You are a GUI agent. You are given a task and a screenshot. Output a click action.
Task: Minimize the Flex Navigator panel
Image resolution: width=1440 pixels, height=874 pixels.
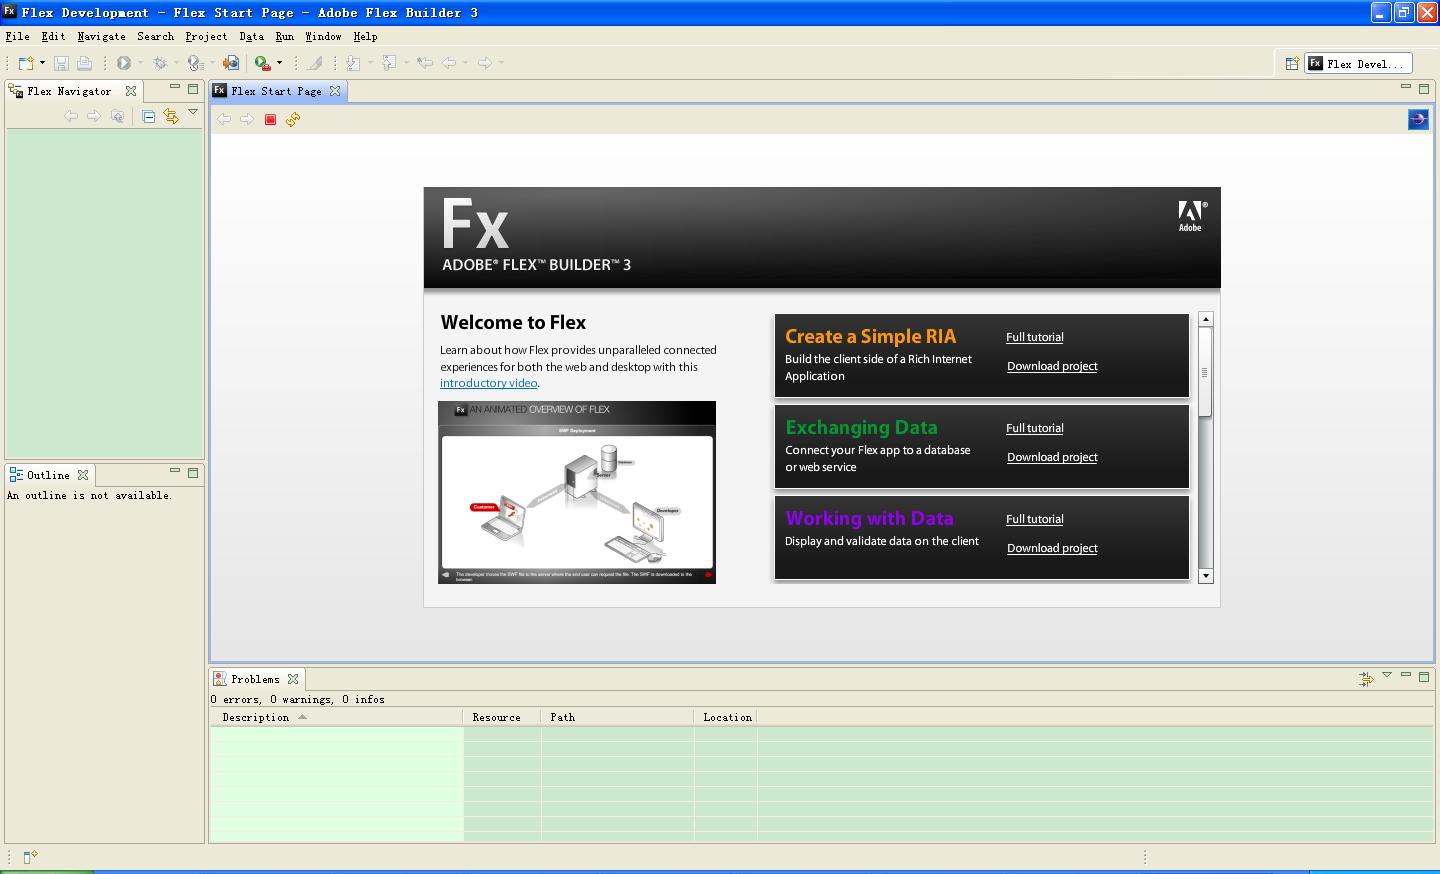click(x=175, y=88)
